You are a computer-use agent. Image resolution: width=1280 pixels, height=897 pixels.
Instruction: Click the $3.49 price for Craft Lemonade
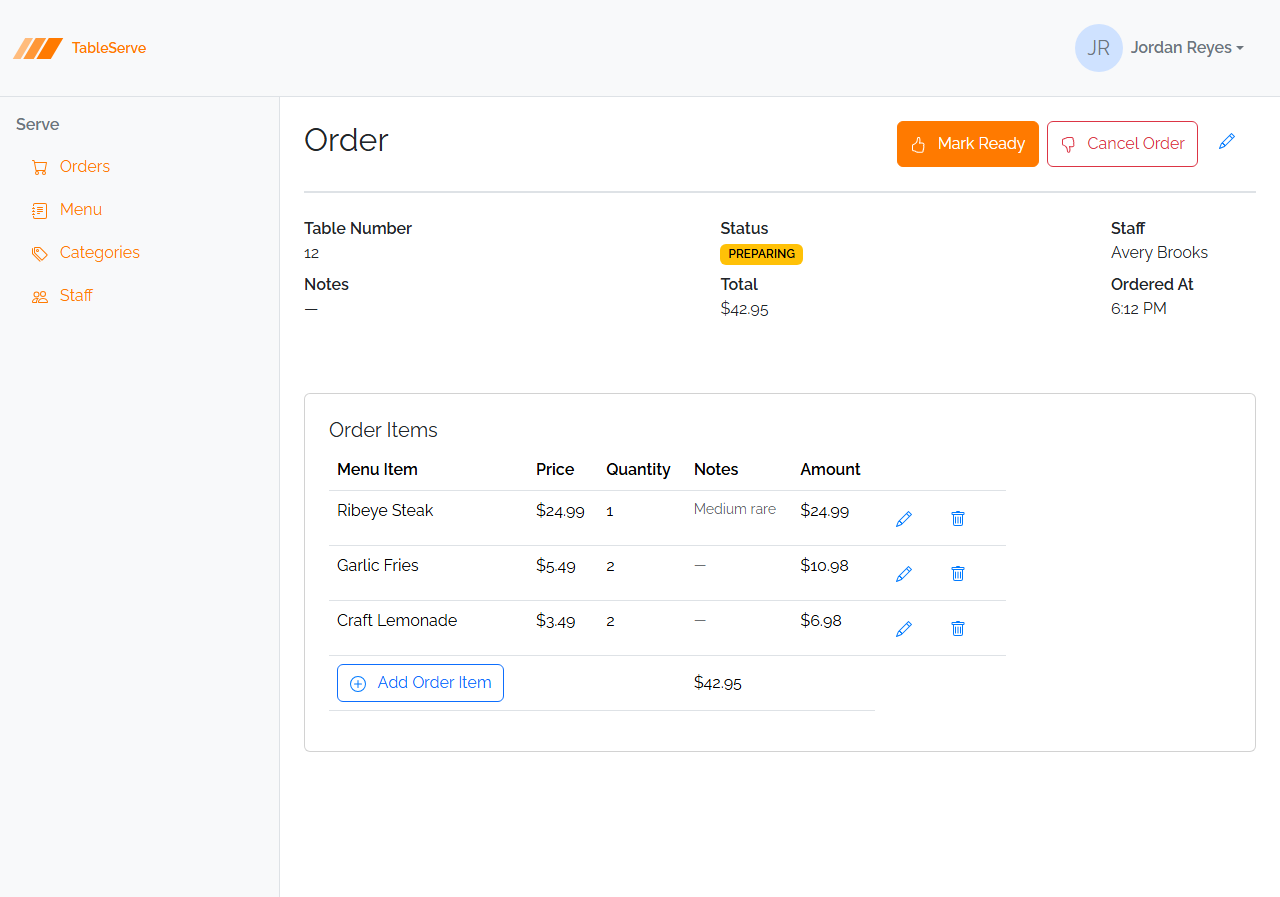pos(556,621)
